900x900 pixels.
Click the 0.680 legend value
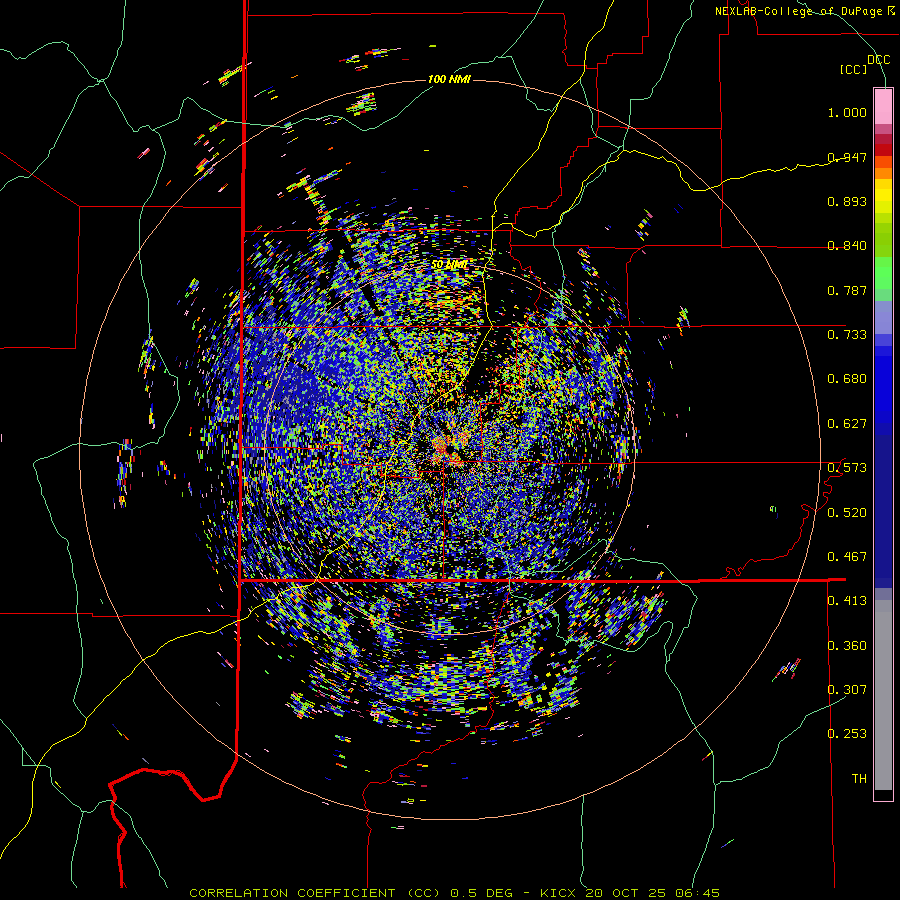[x=847, y=379]
